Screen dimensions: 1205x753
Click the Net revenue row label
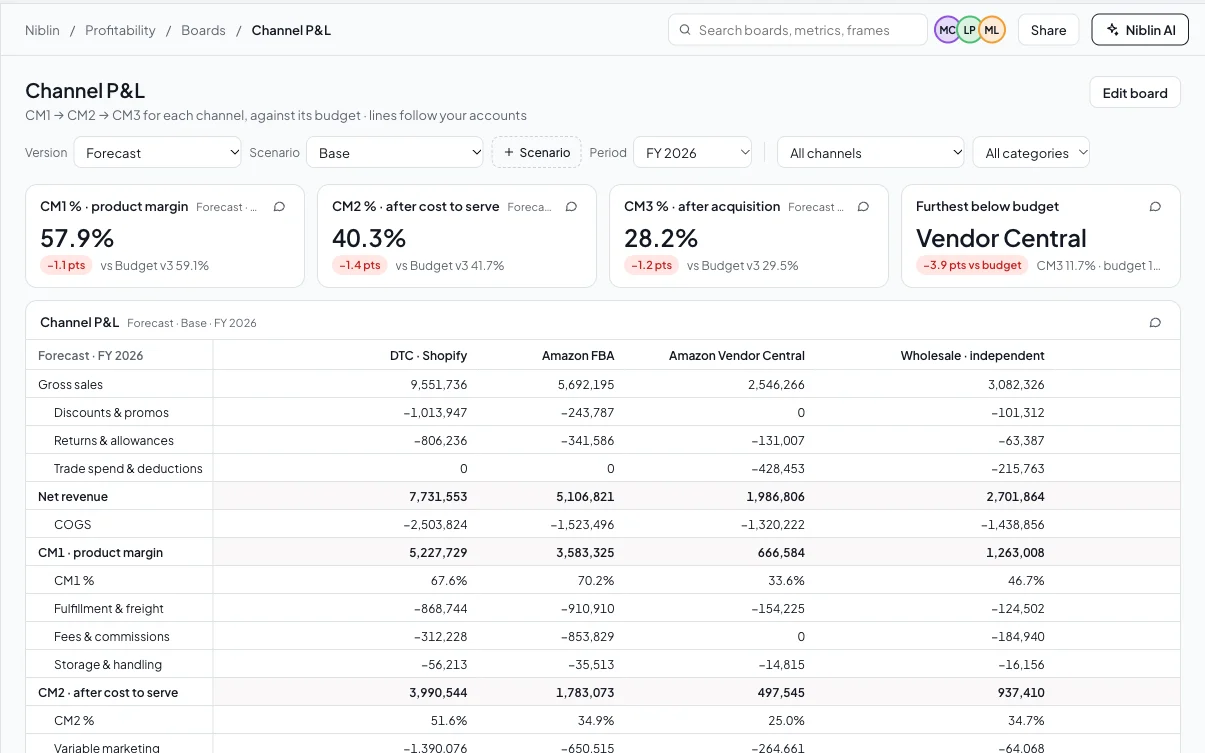(x=73, y=497)
